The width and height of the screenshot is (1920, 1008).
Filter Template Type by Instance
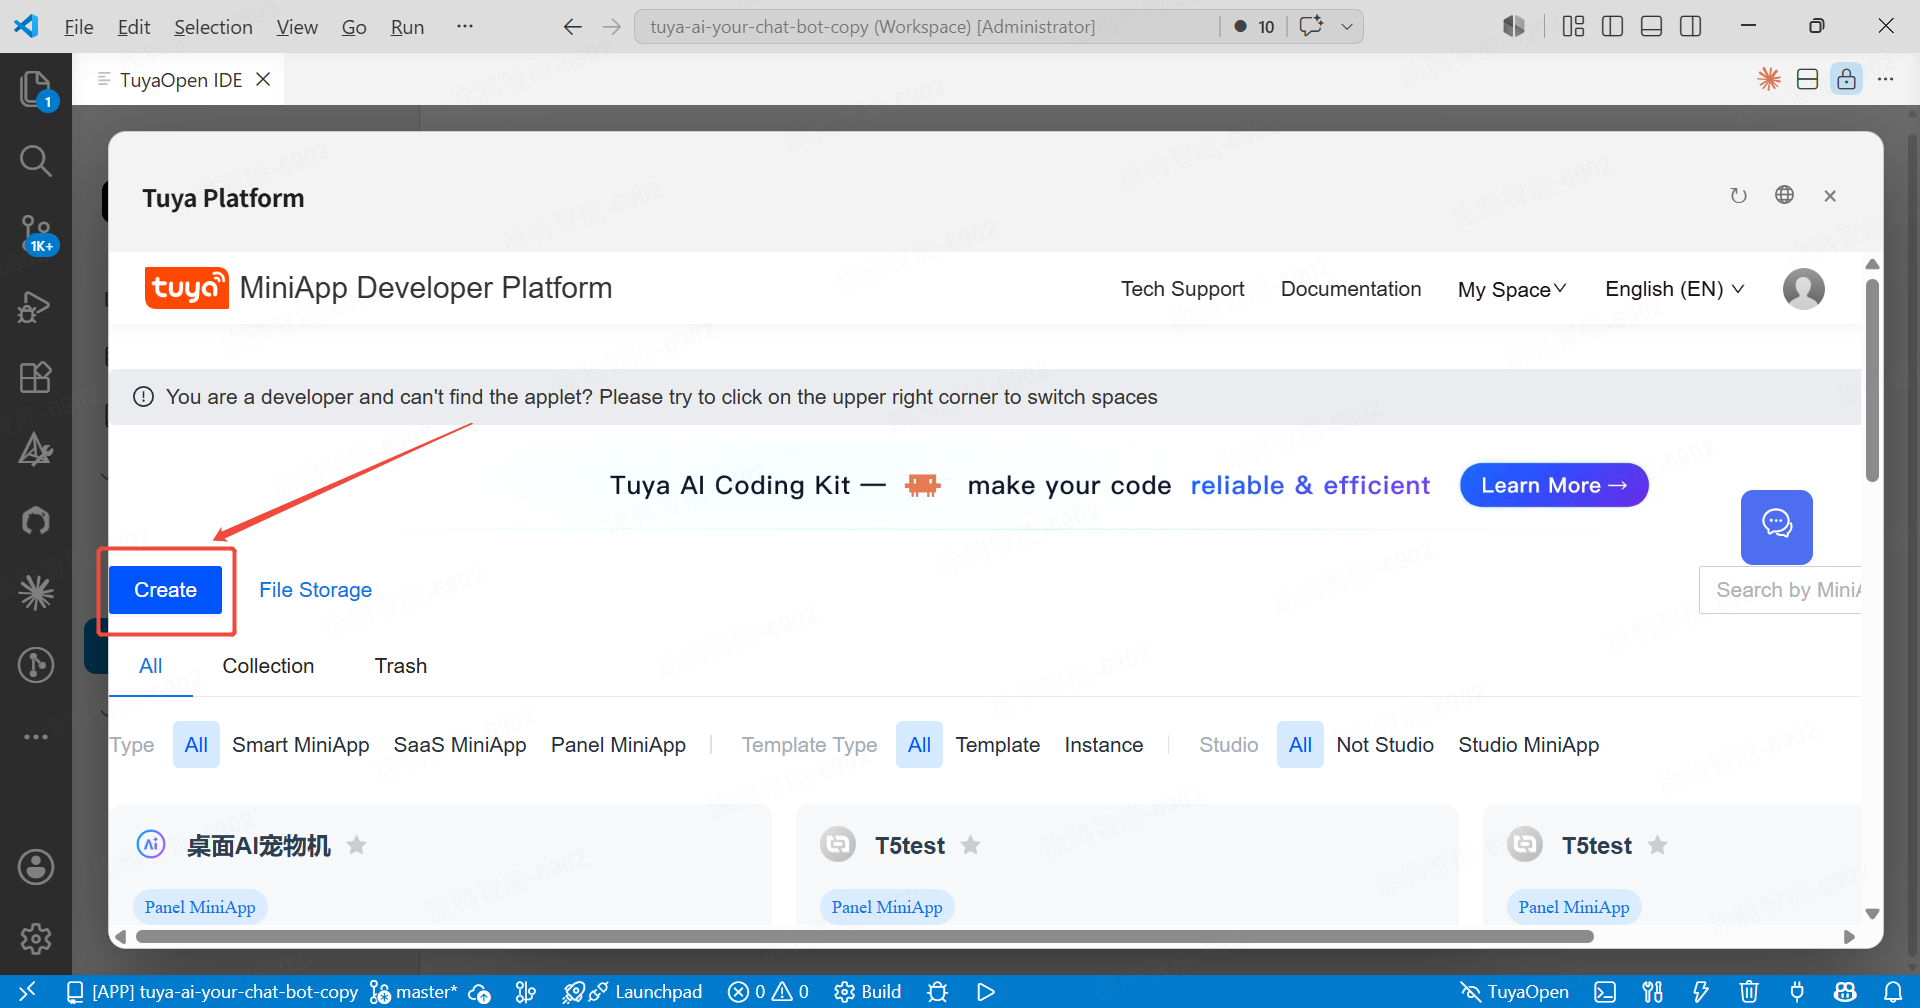(1104, 745)
